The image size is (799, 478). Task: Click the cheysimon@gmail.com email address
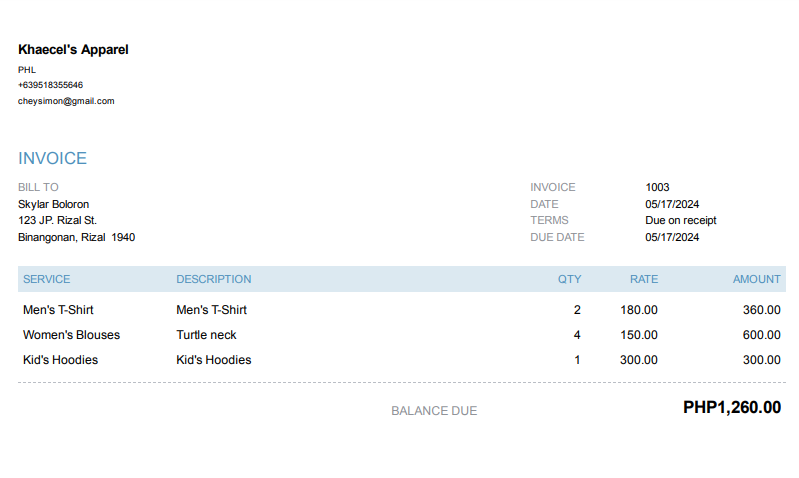[66, 101]
